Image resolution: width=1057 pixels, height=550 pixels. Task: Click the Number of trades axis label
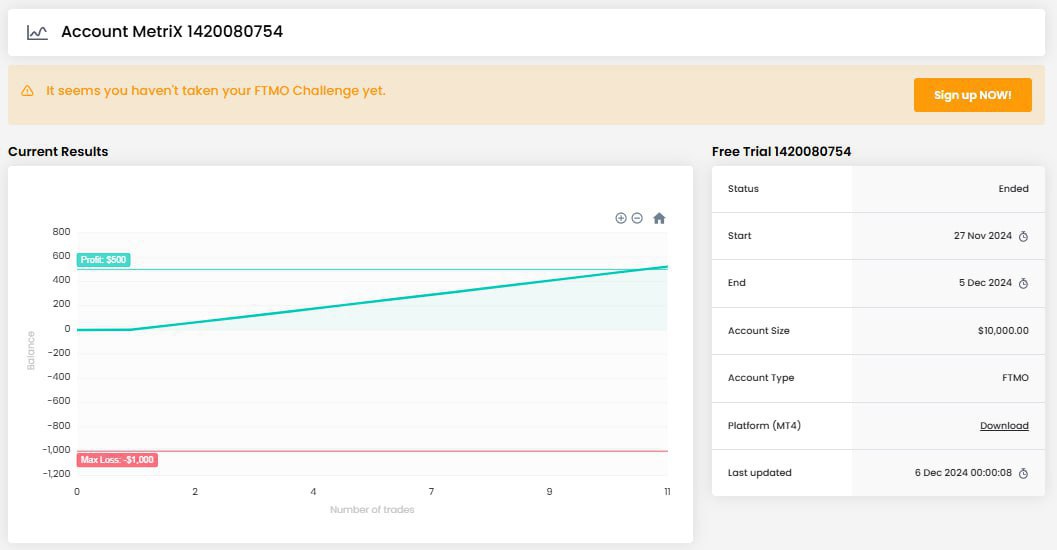pos(372,510)
